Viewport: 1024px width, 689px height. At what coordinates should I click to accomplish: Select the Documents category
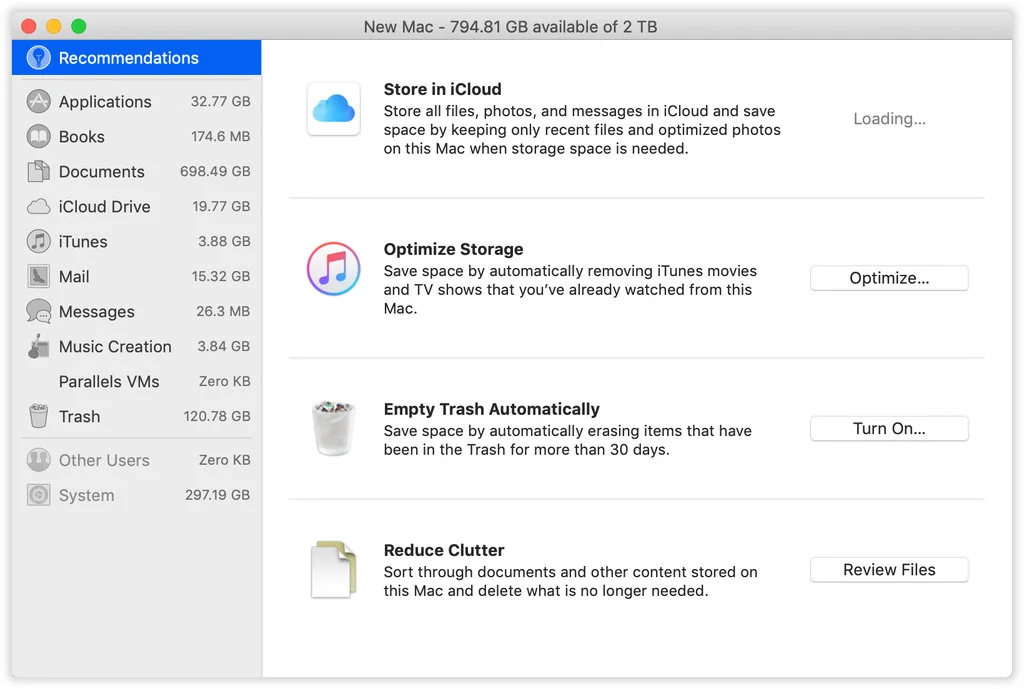[x=136, y=171]
